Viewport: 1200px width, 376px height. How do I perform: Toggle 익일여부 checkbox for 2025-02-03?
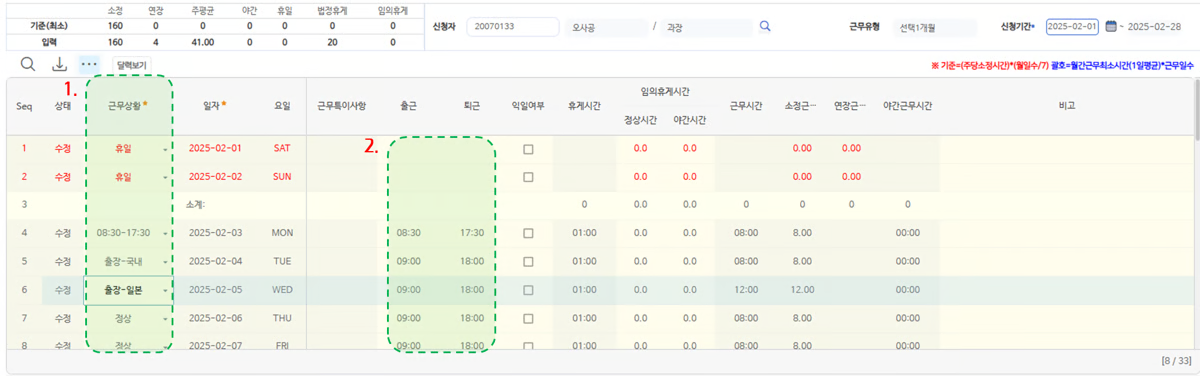click(528, 233)
